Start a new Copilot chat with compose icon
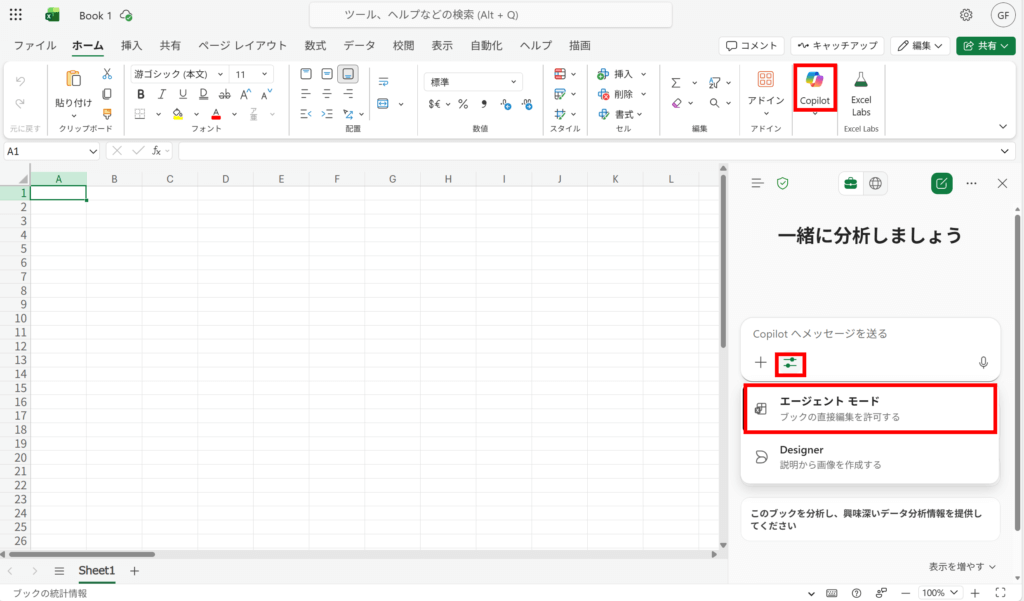The height and width of the screenshot is (601, 1024). (x=941, y=183)
